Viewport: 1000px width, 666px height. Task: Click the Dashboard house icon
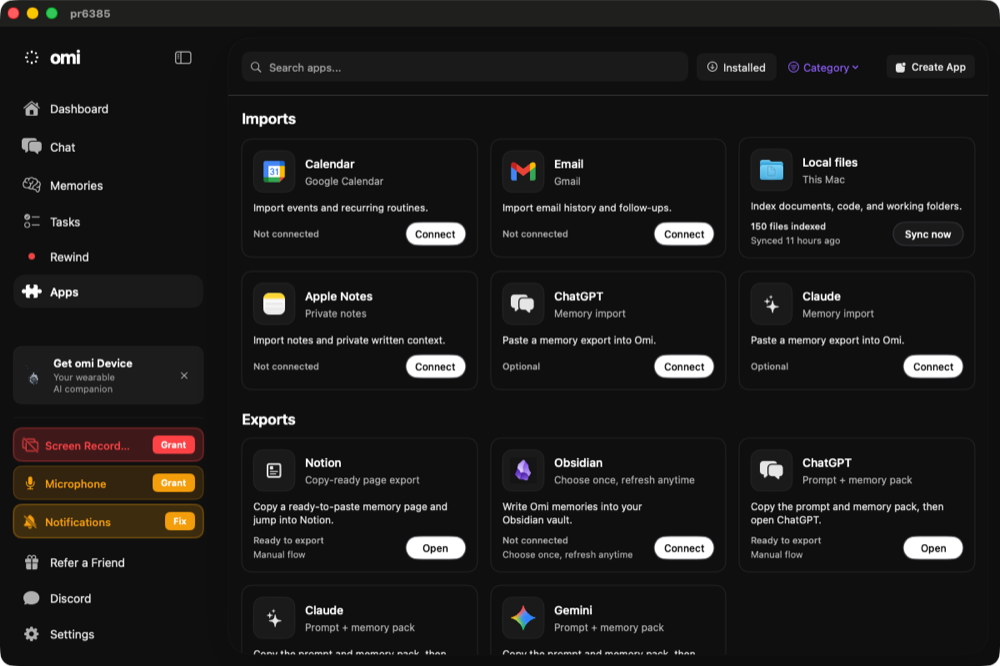[x=31, y=109]
